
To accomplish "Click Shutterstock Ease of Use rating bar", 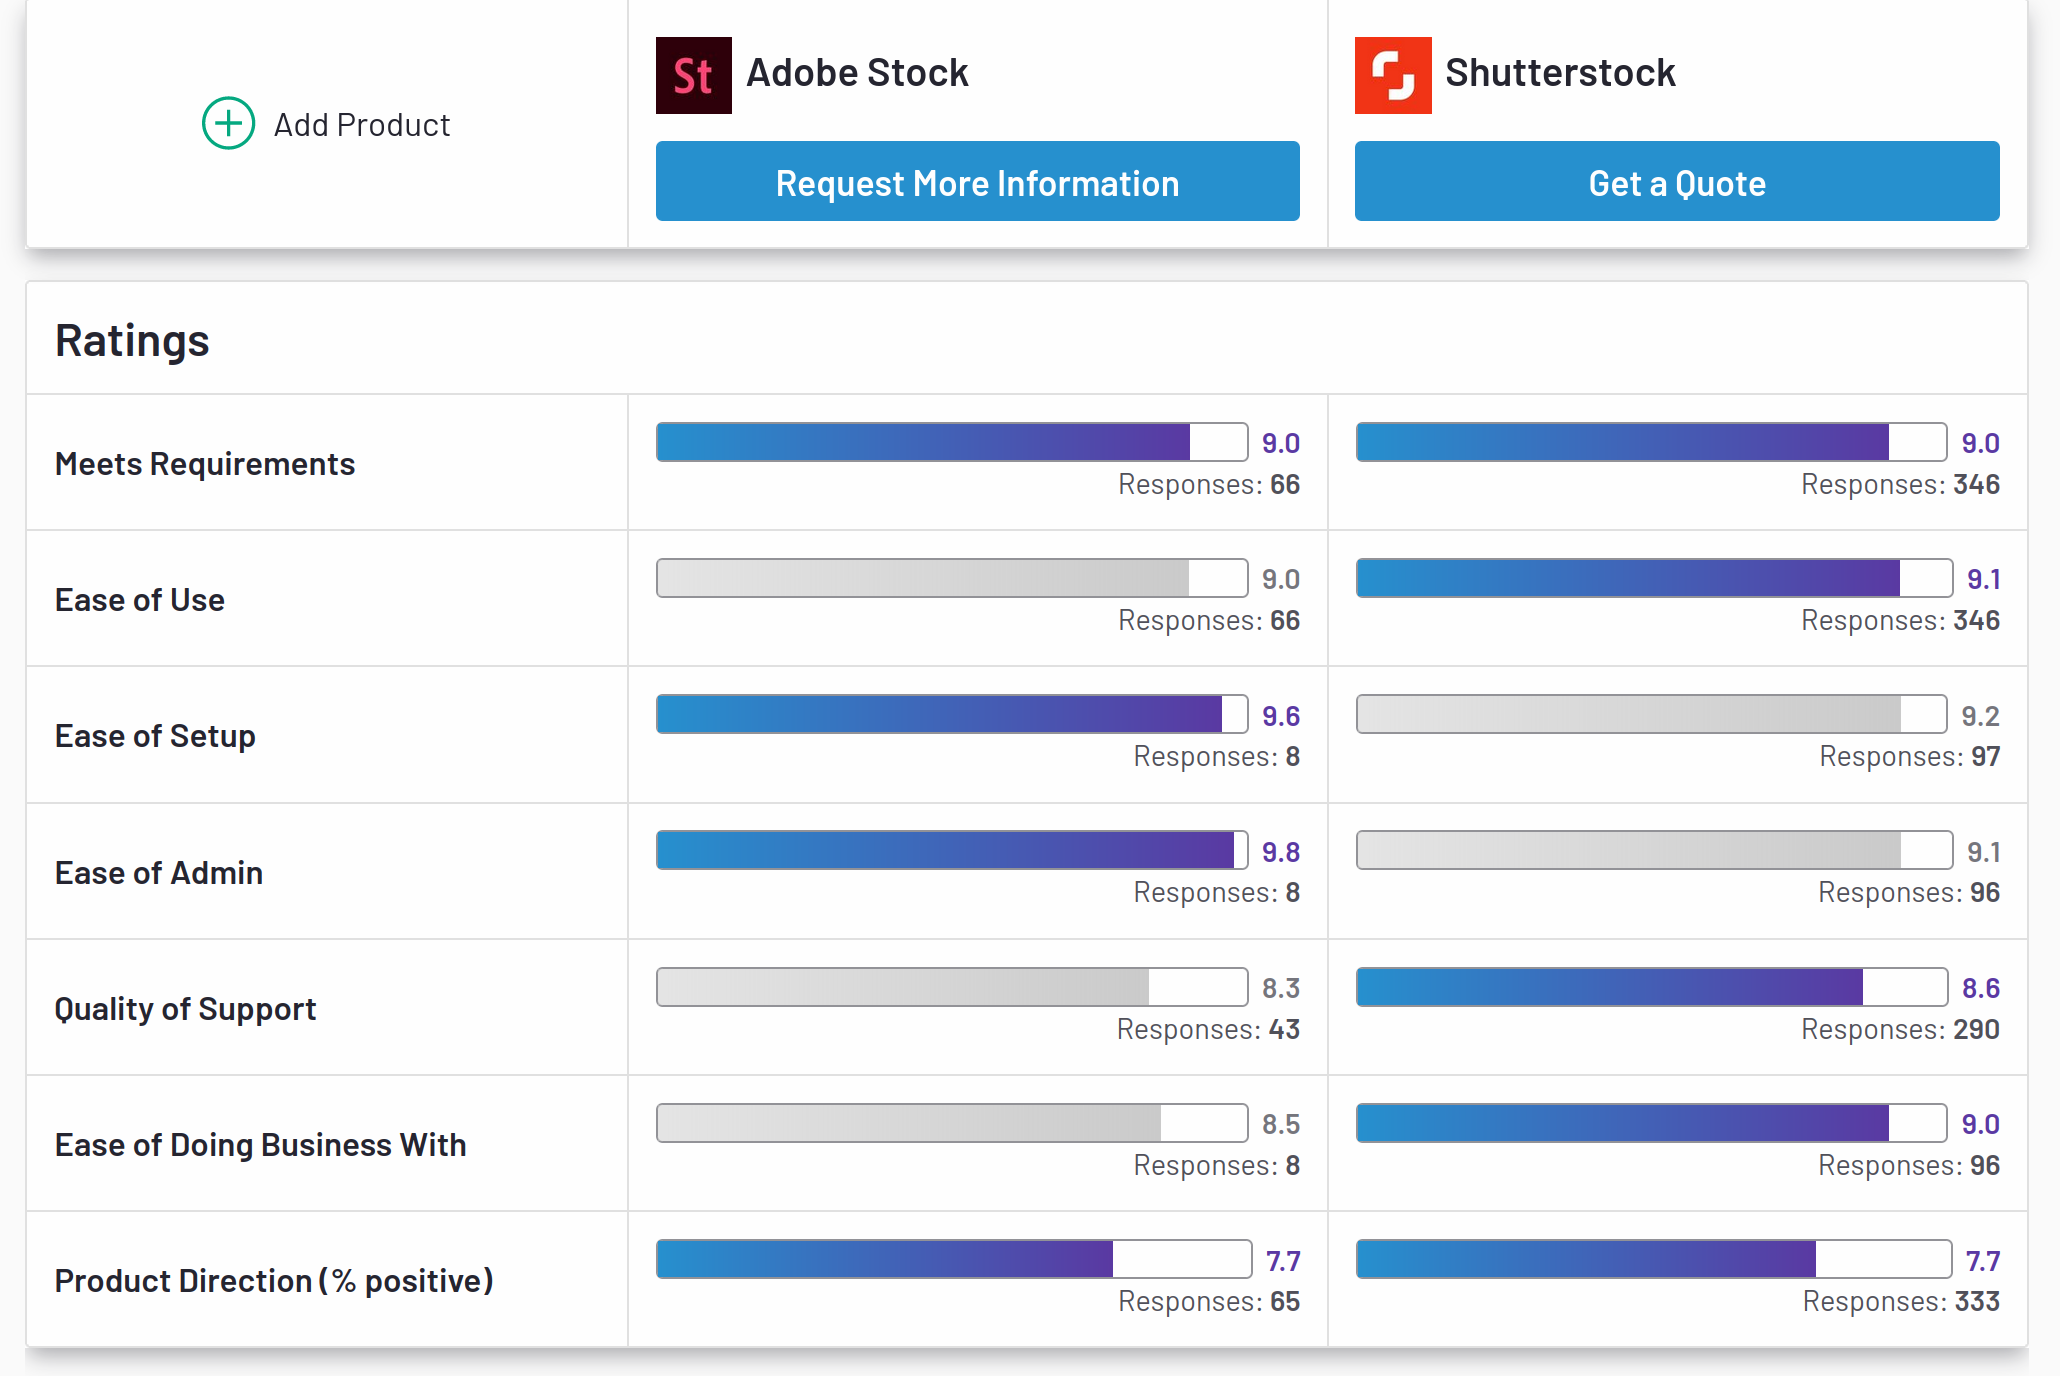I will [1653, 578].
